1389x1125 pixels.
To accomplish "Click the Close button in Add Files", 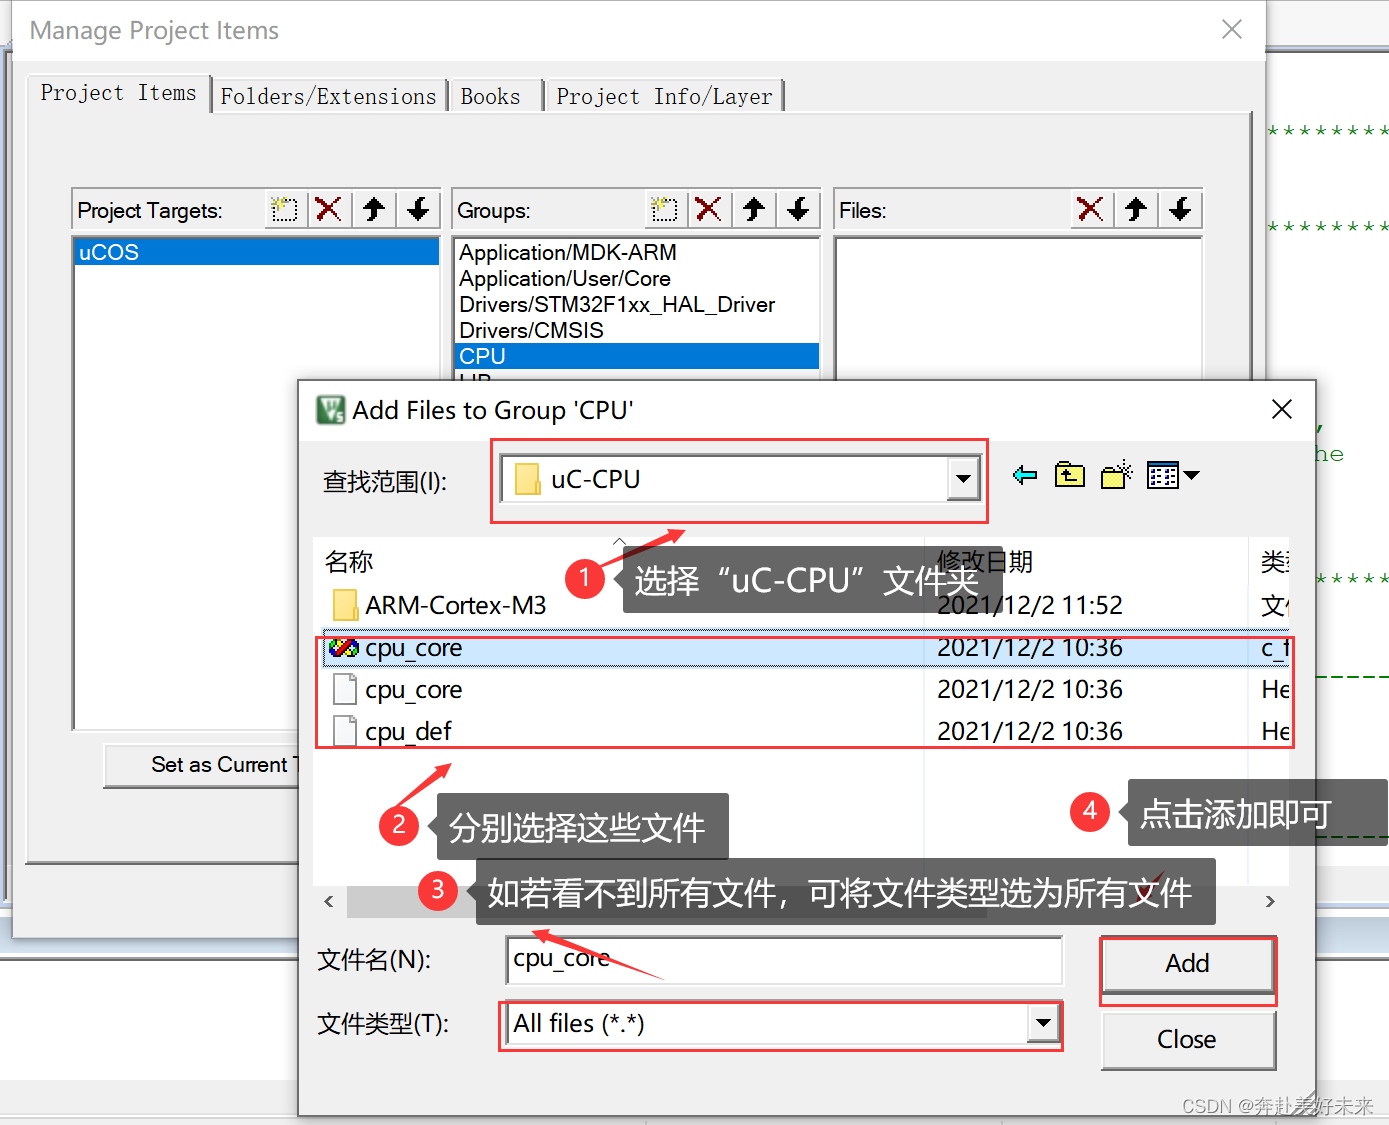I will (x=1188, y=1040).
